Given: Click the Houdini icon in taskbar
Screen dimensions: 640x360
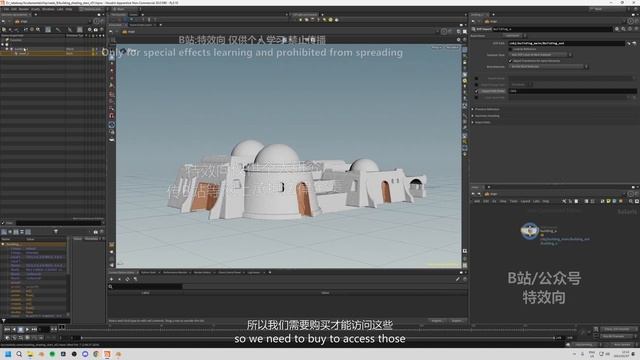Looking at the screenshot, I should 107,354.
